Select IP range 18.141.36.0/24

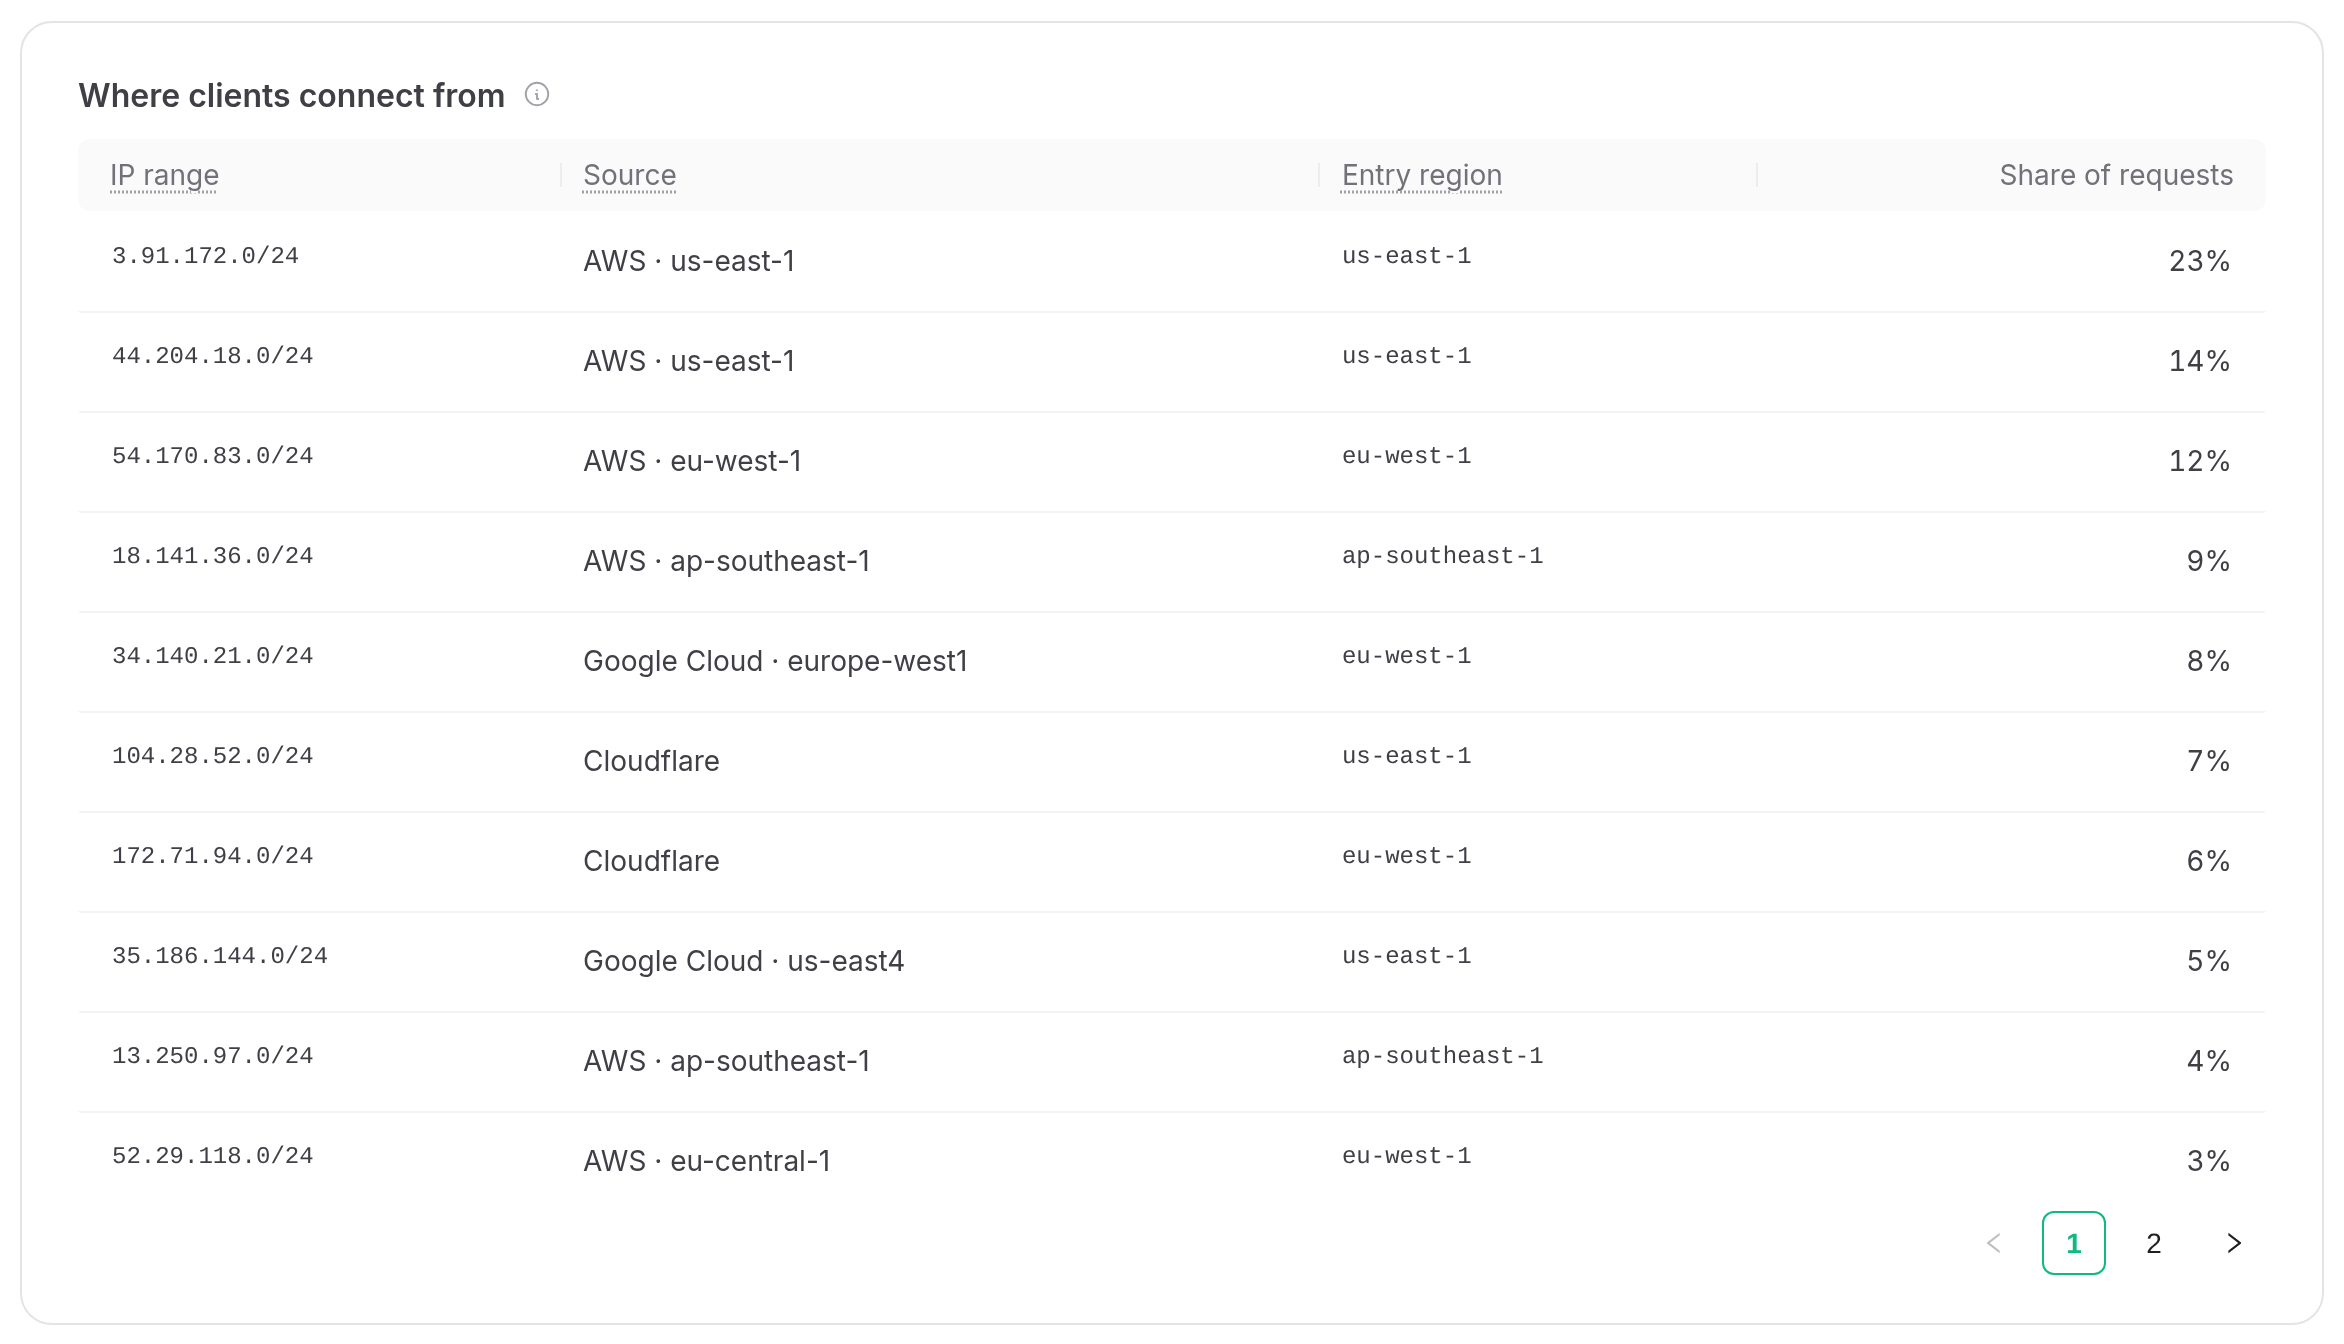coord(212,556)
